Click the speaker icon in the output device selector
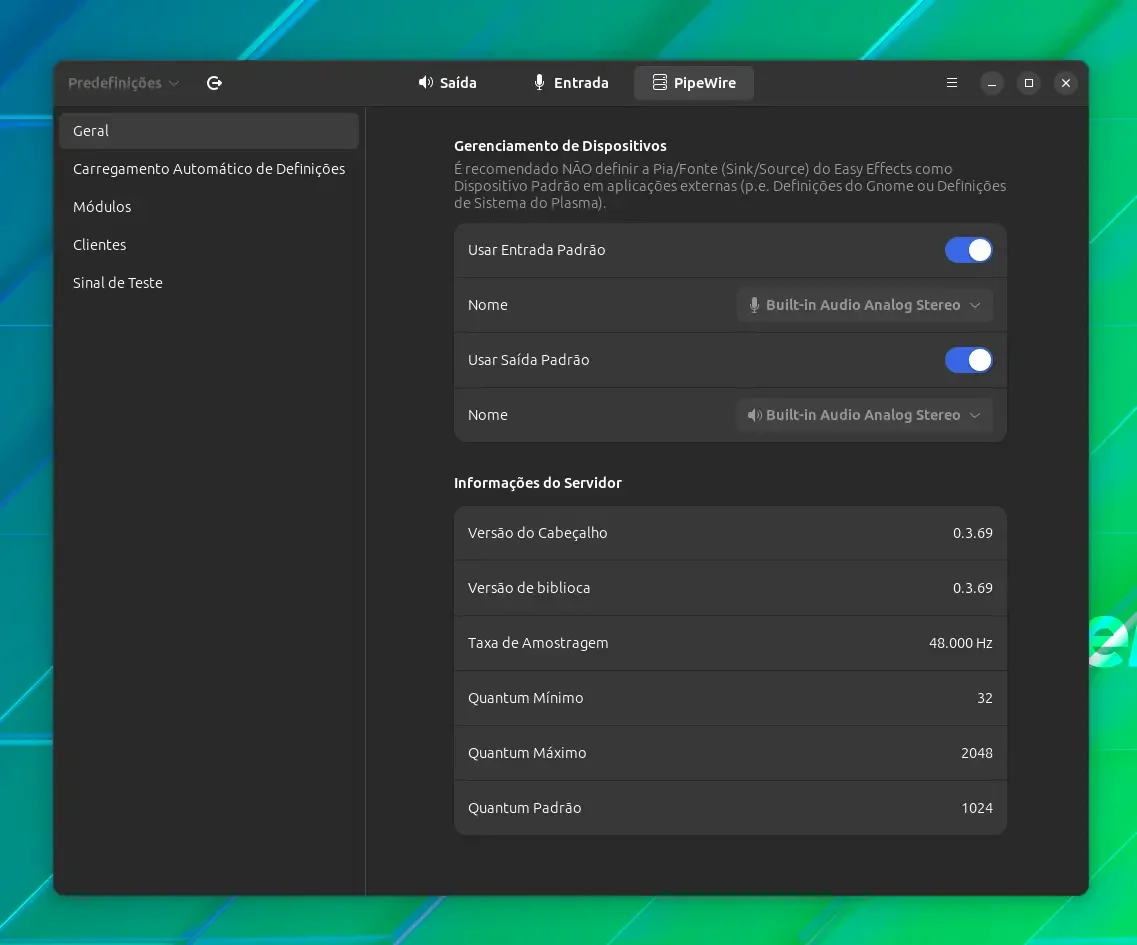Screen dimensions: 1137x945 [754, 415]
